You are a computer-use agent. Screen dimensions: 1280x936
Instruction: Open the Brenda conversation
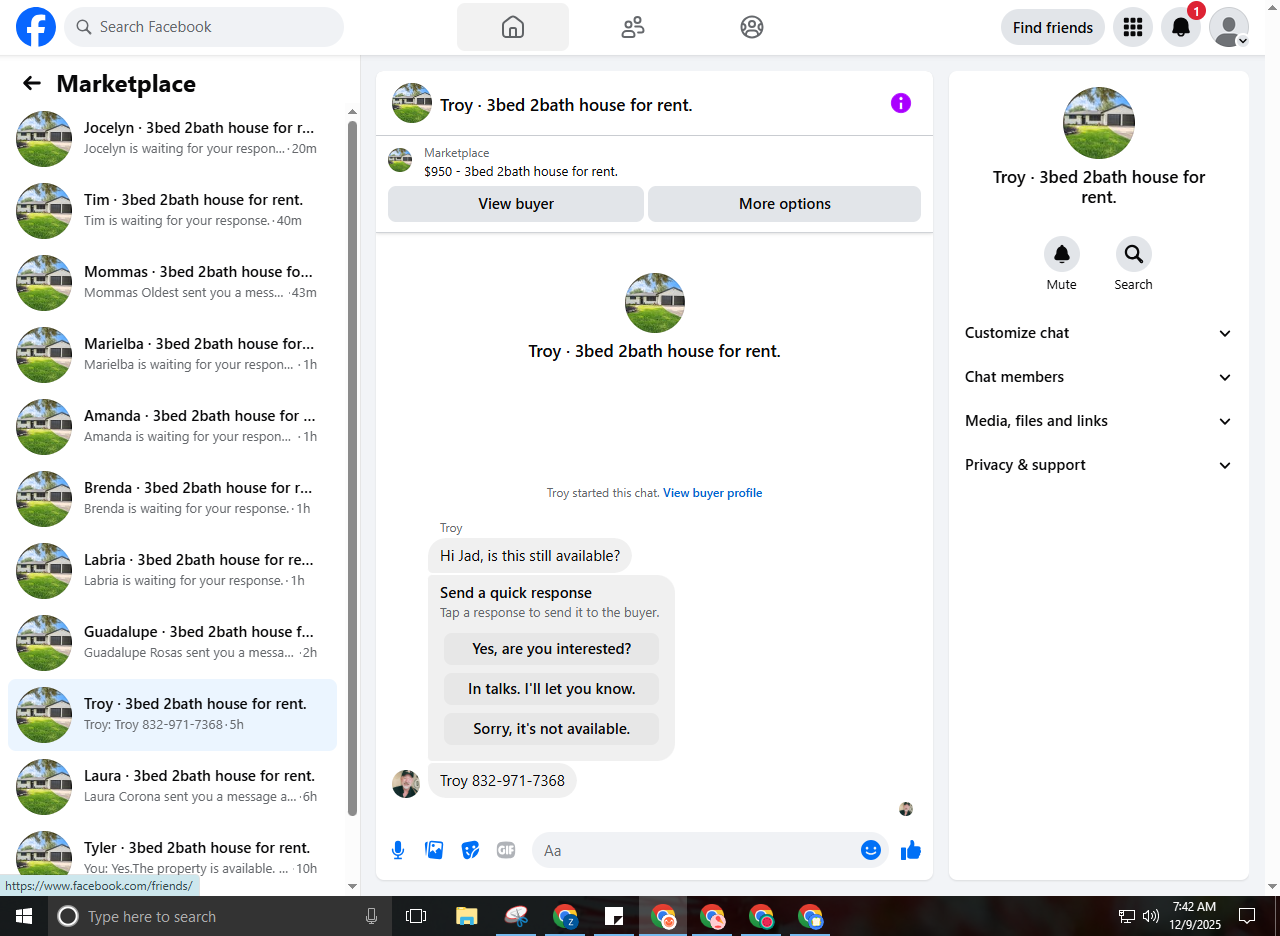[172, 499]
